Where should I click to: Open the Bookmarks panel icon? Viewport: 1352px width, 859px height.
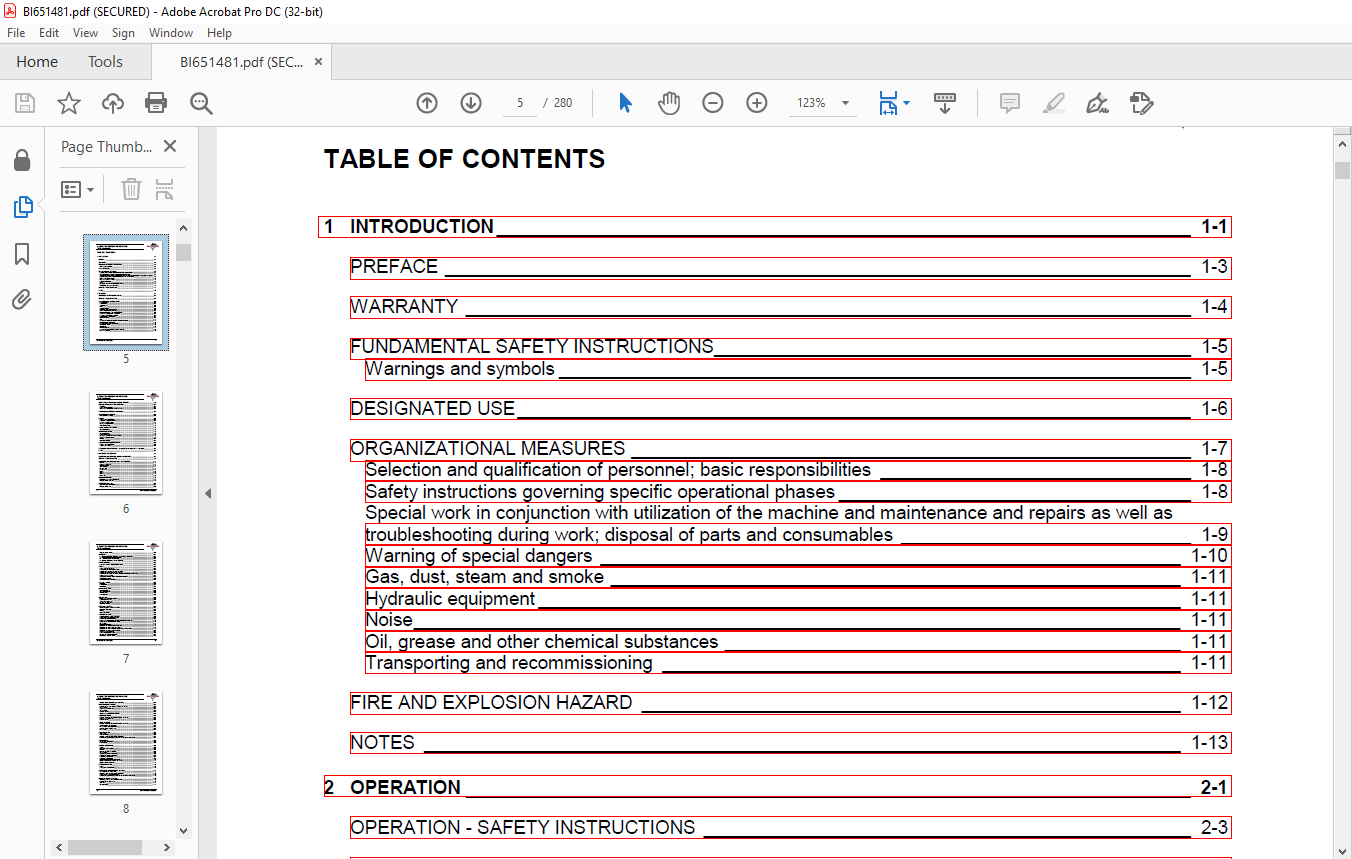coord(22,254)
